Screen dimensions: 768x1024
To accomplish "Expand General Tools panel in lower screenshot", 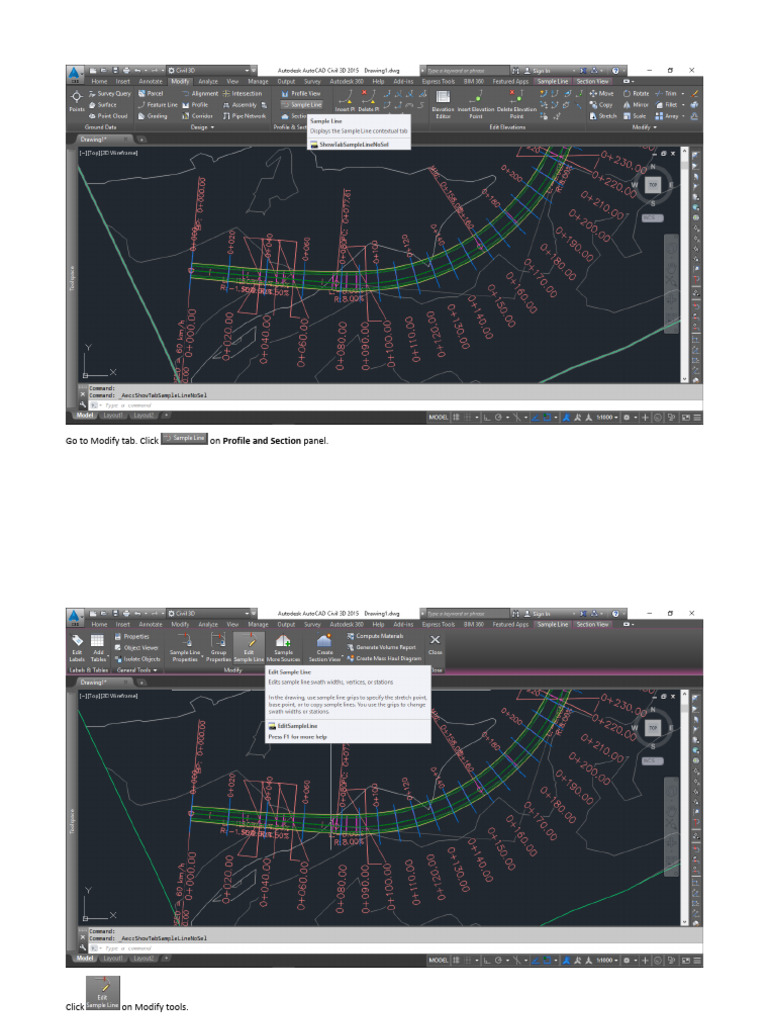I will pos(136,670).
